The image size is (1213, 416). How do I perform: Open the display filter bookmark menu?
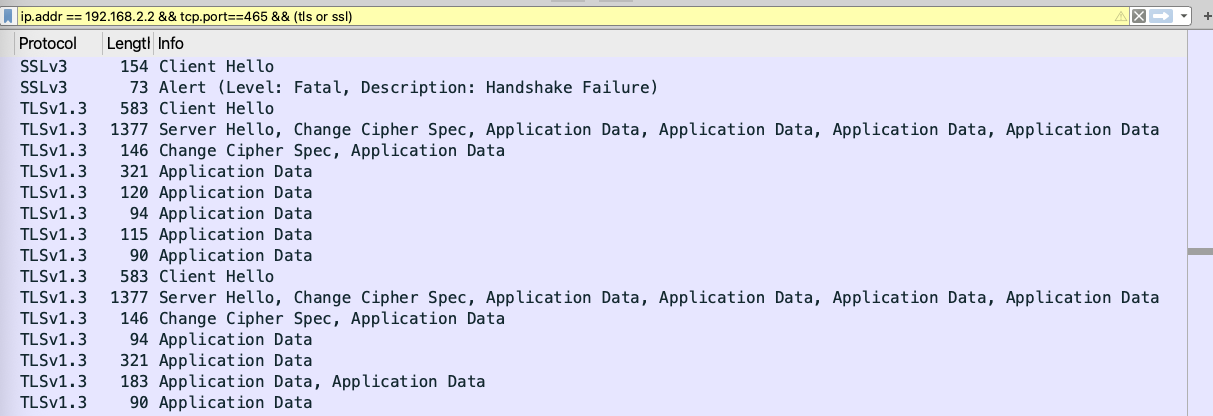pyautogui.click(x=9, y=16)
